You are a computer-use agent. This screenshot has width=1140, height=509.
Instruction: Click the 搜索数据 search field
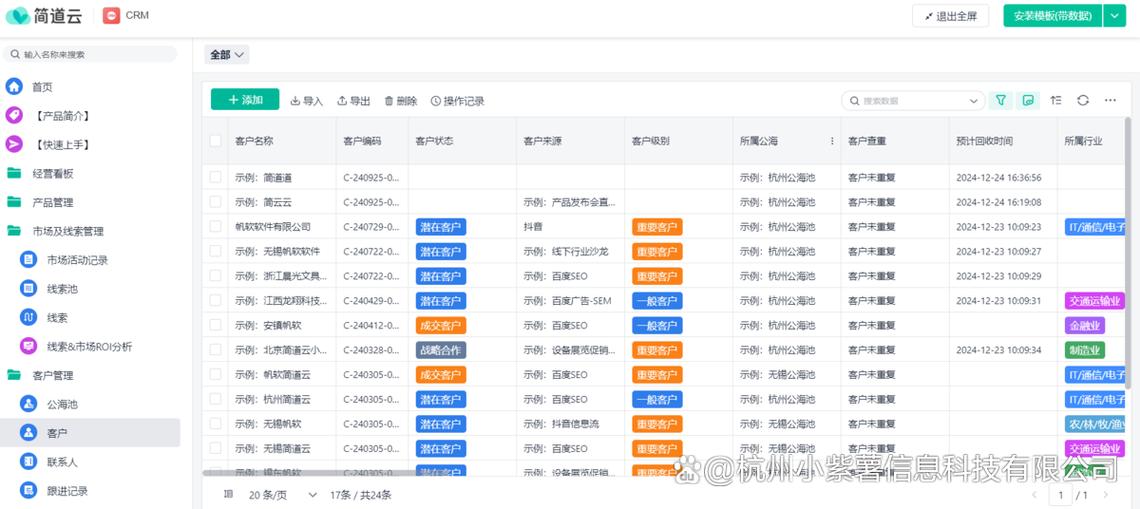coord(914,101)
